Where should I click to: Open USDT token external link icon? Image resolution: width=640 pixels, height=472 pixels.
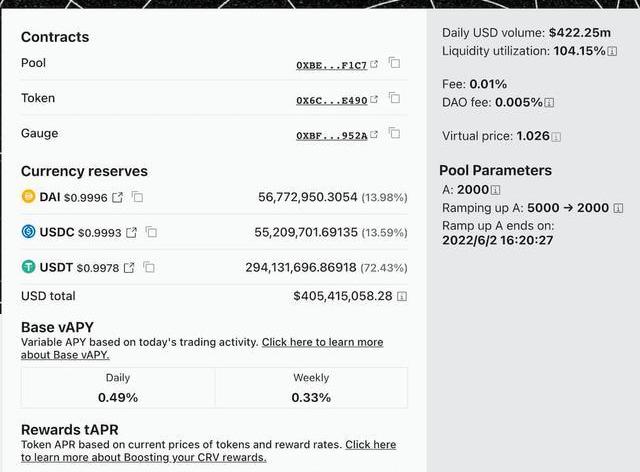[x=128, y=267]
